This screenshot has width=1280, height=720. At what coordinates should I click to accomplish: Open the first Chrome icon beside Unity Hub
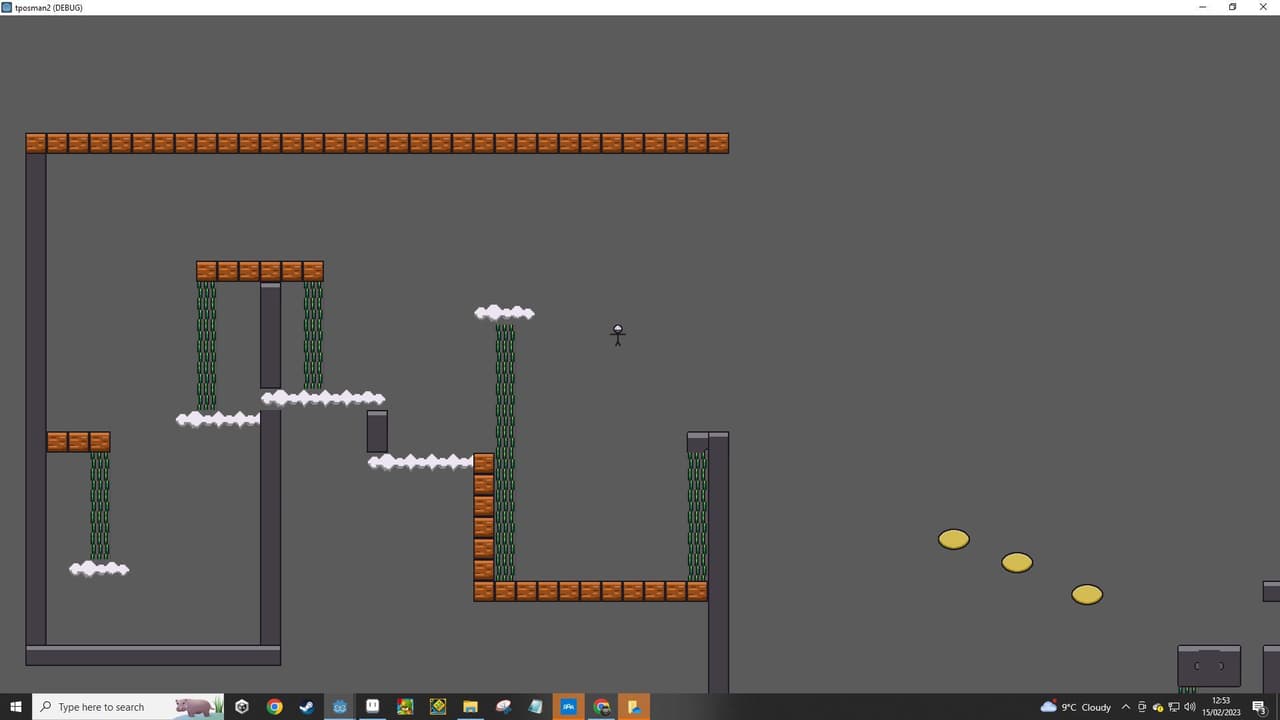275,707
